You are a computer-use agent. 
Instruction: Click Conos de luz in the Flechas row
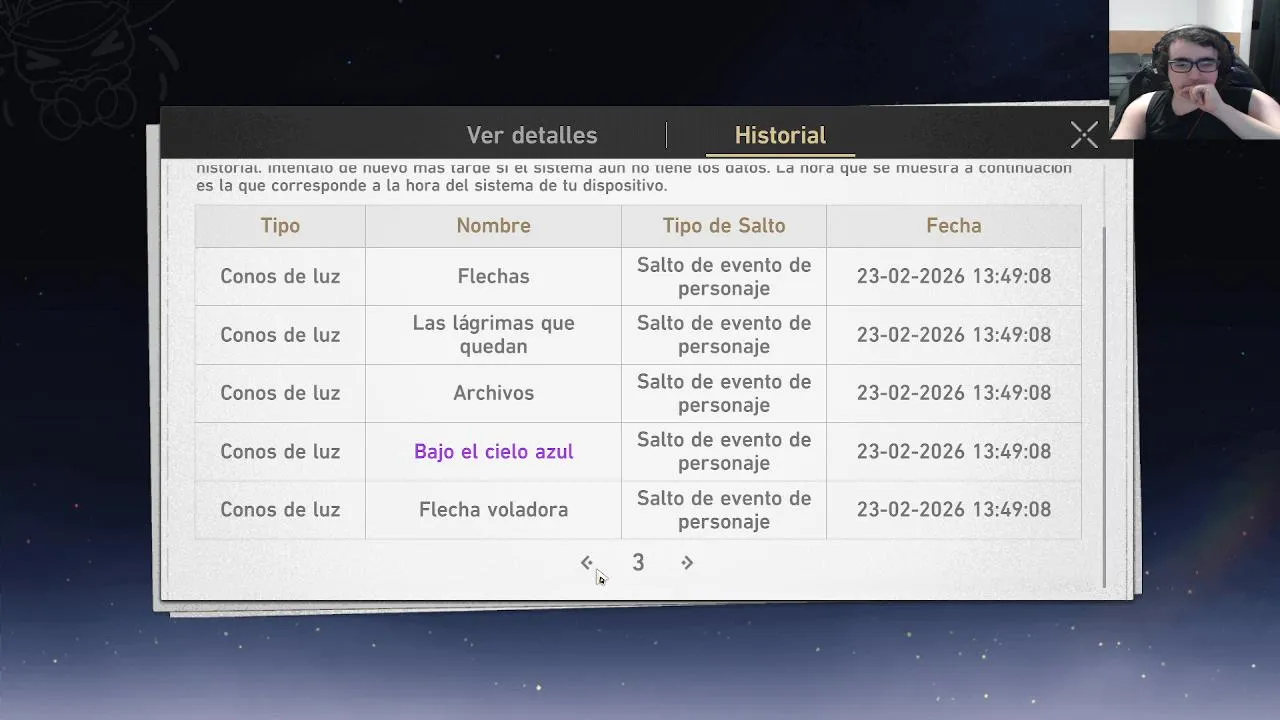[280, 276]
